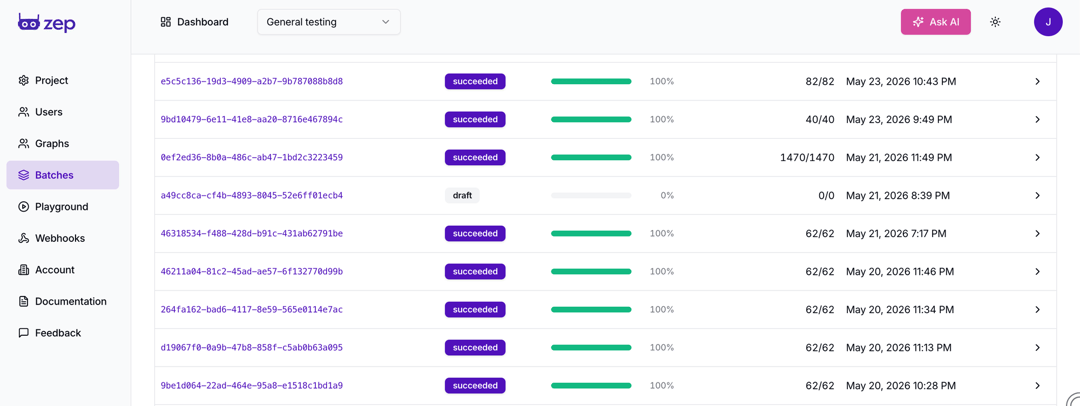The image size is (1080, 406).
Task: Expand the row for batch d19067f0 via its chevron
Action: [x=1037, y=347]
